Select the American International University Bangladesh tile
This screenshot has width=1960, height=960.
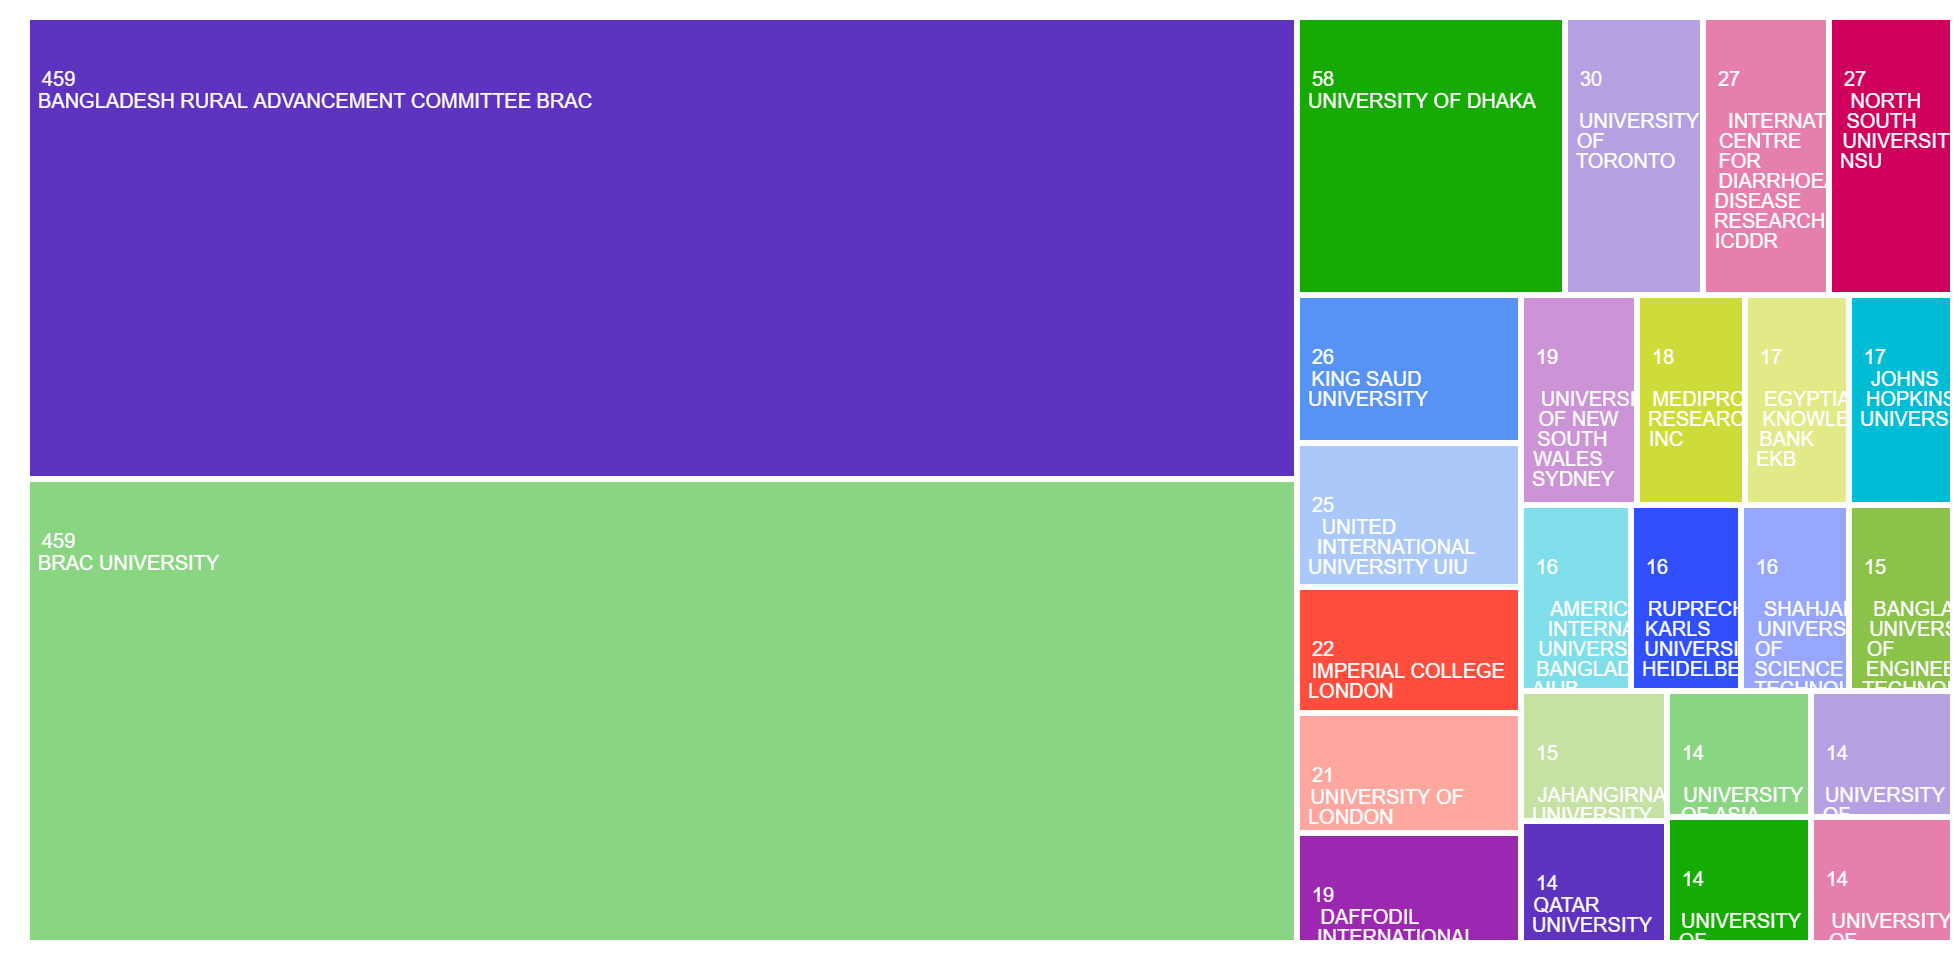pyautogui.click(x=1575, y=597)
